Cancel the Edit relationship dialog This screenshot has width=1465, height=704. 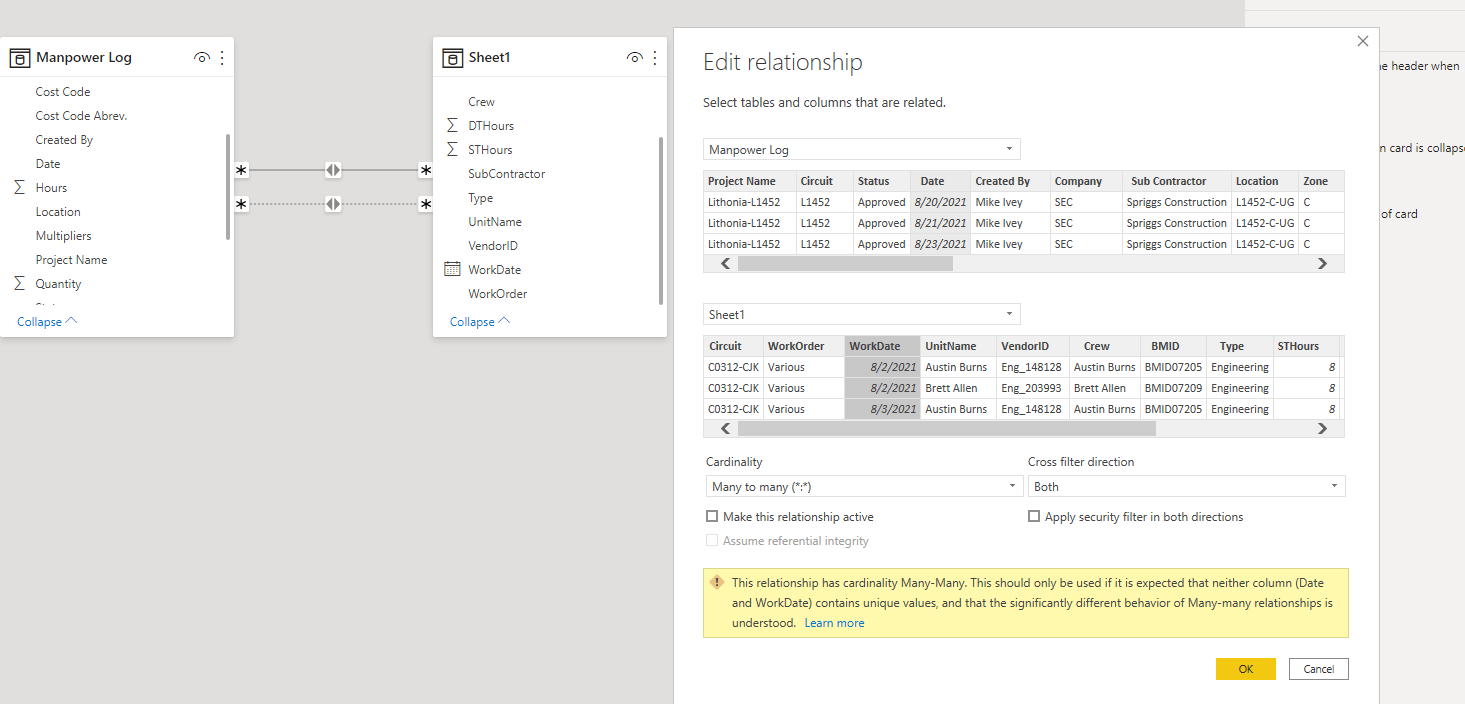(1319, 669)
